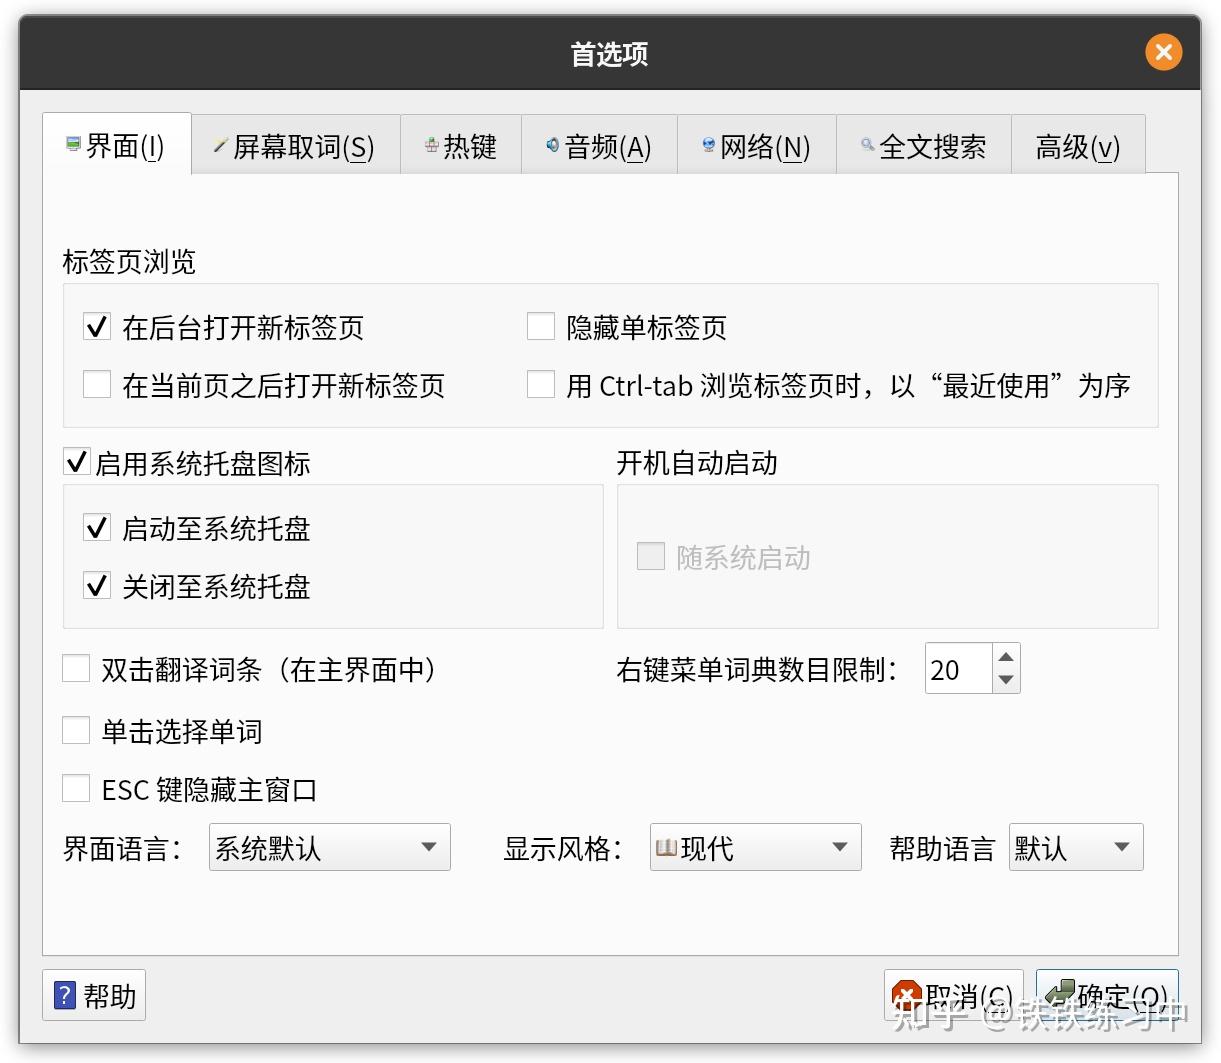Enable ESC 键隐藏主窗口 checkbox

pyautogui.click(x=76, y=788)
